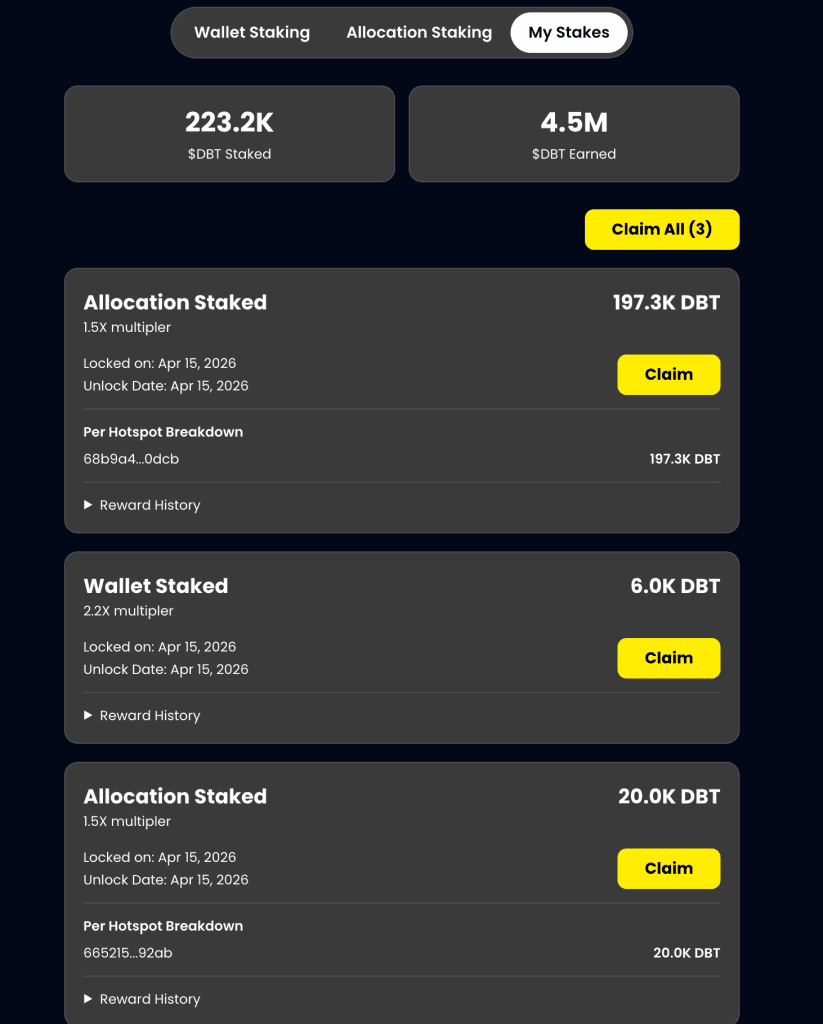Image resolution: width=823 pixels, height=1024 pixels.
Task: Expand Reward History under Wallet Staked
Action: tap(149, 715)
